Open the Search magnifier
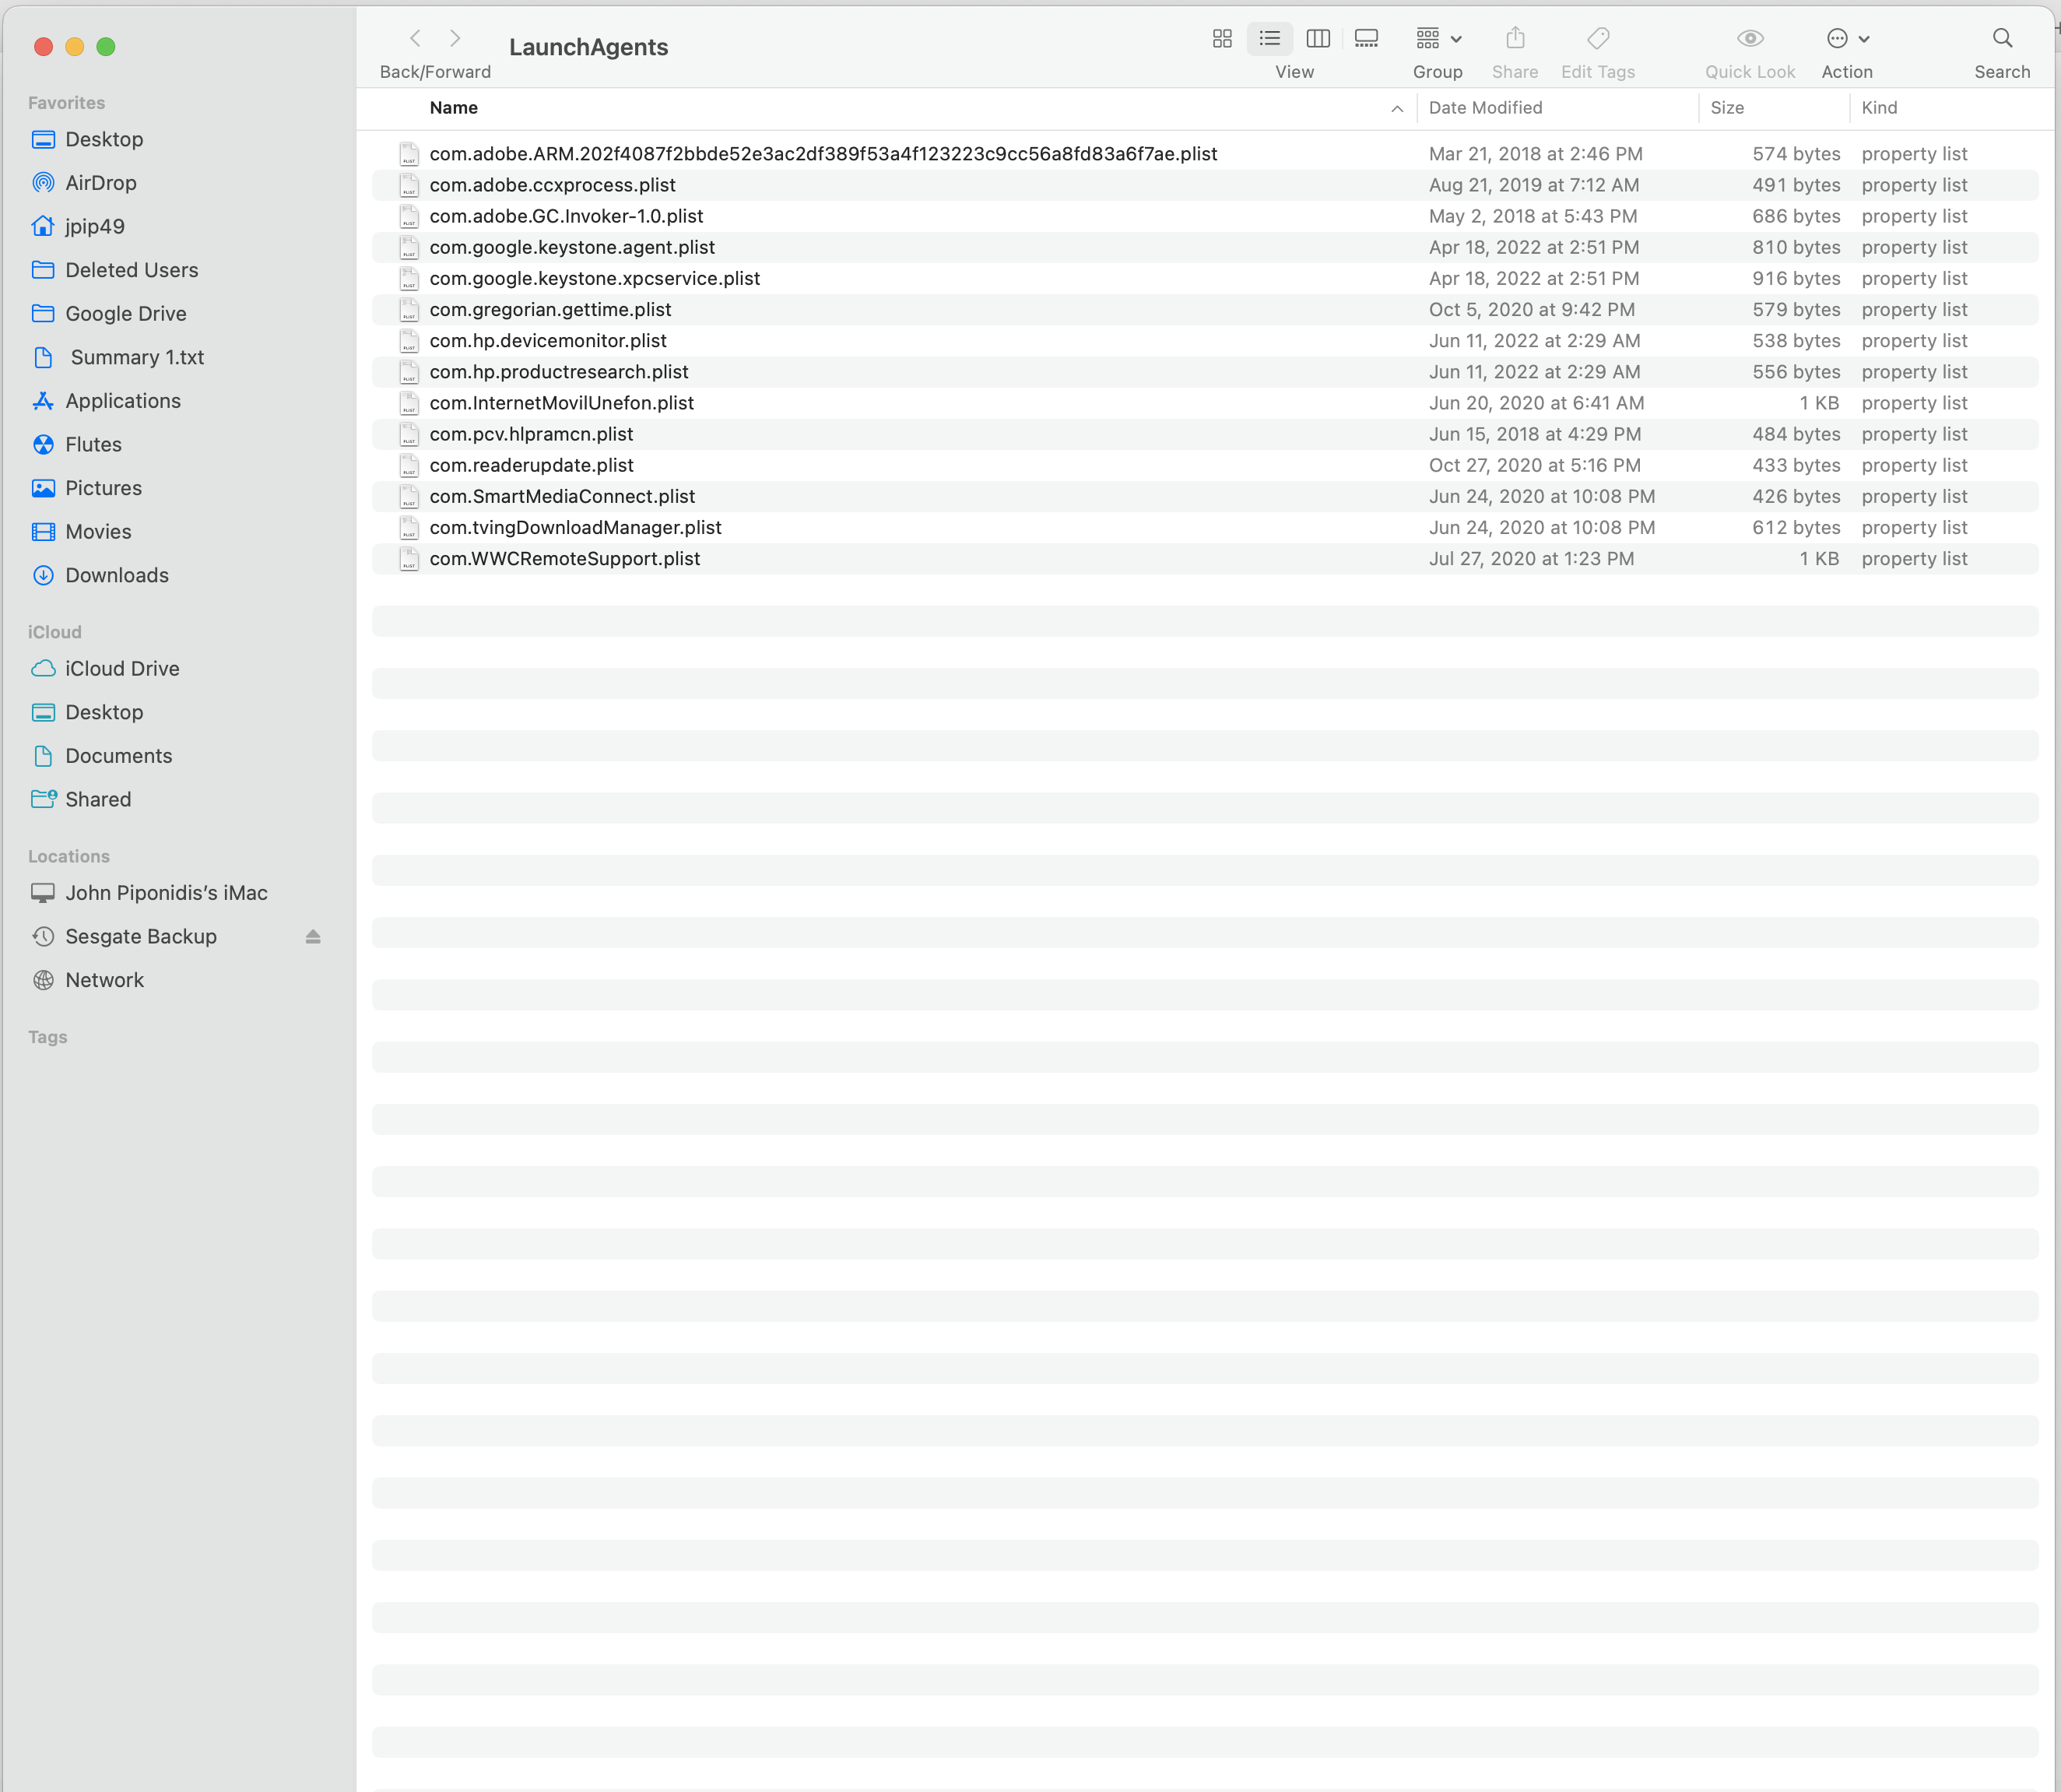 point(2002,39)
